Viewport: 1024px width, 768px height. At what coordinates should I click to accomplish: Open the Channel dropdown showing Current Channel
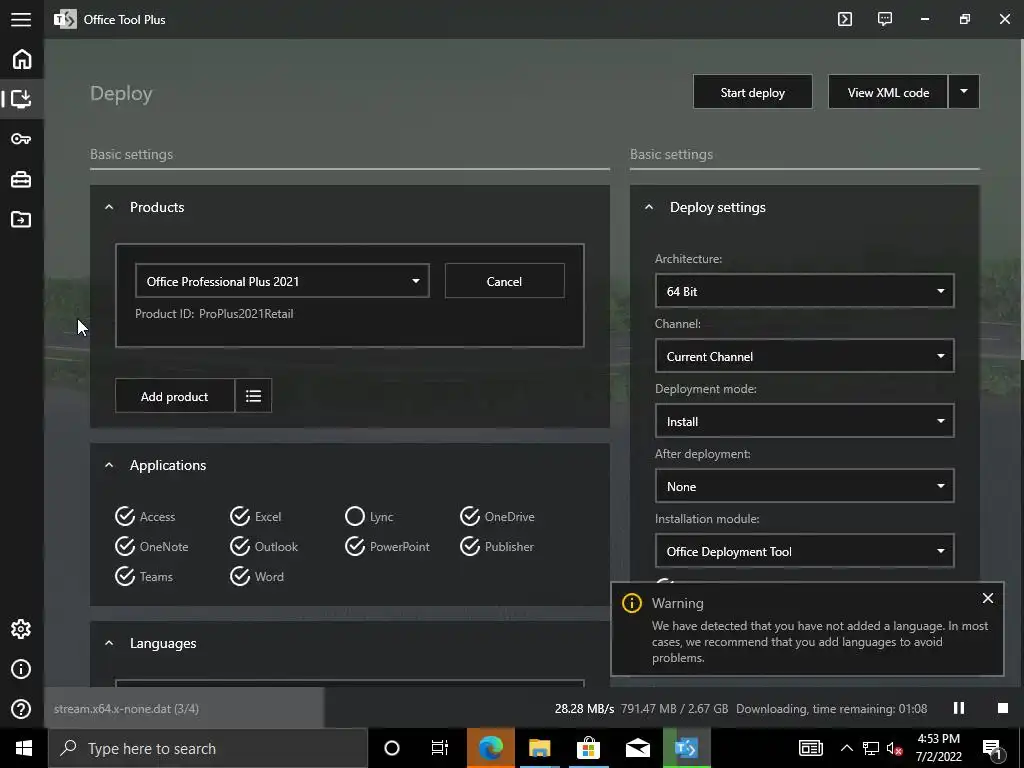point(805,356)
